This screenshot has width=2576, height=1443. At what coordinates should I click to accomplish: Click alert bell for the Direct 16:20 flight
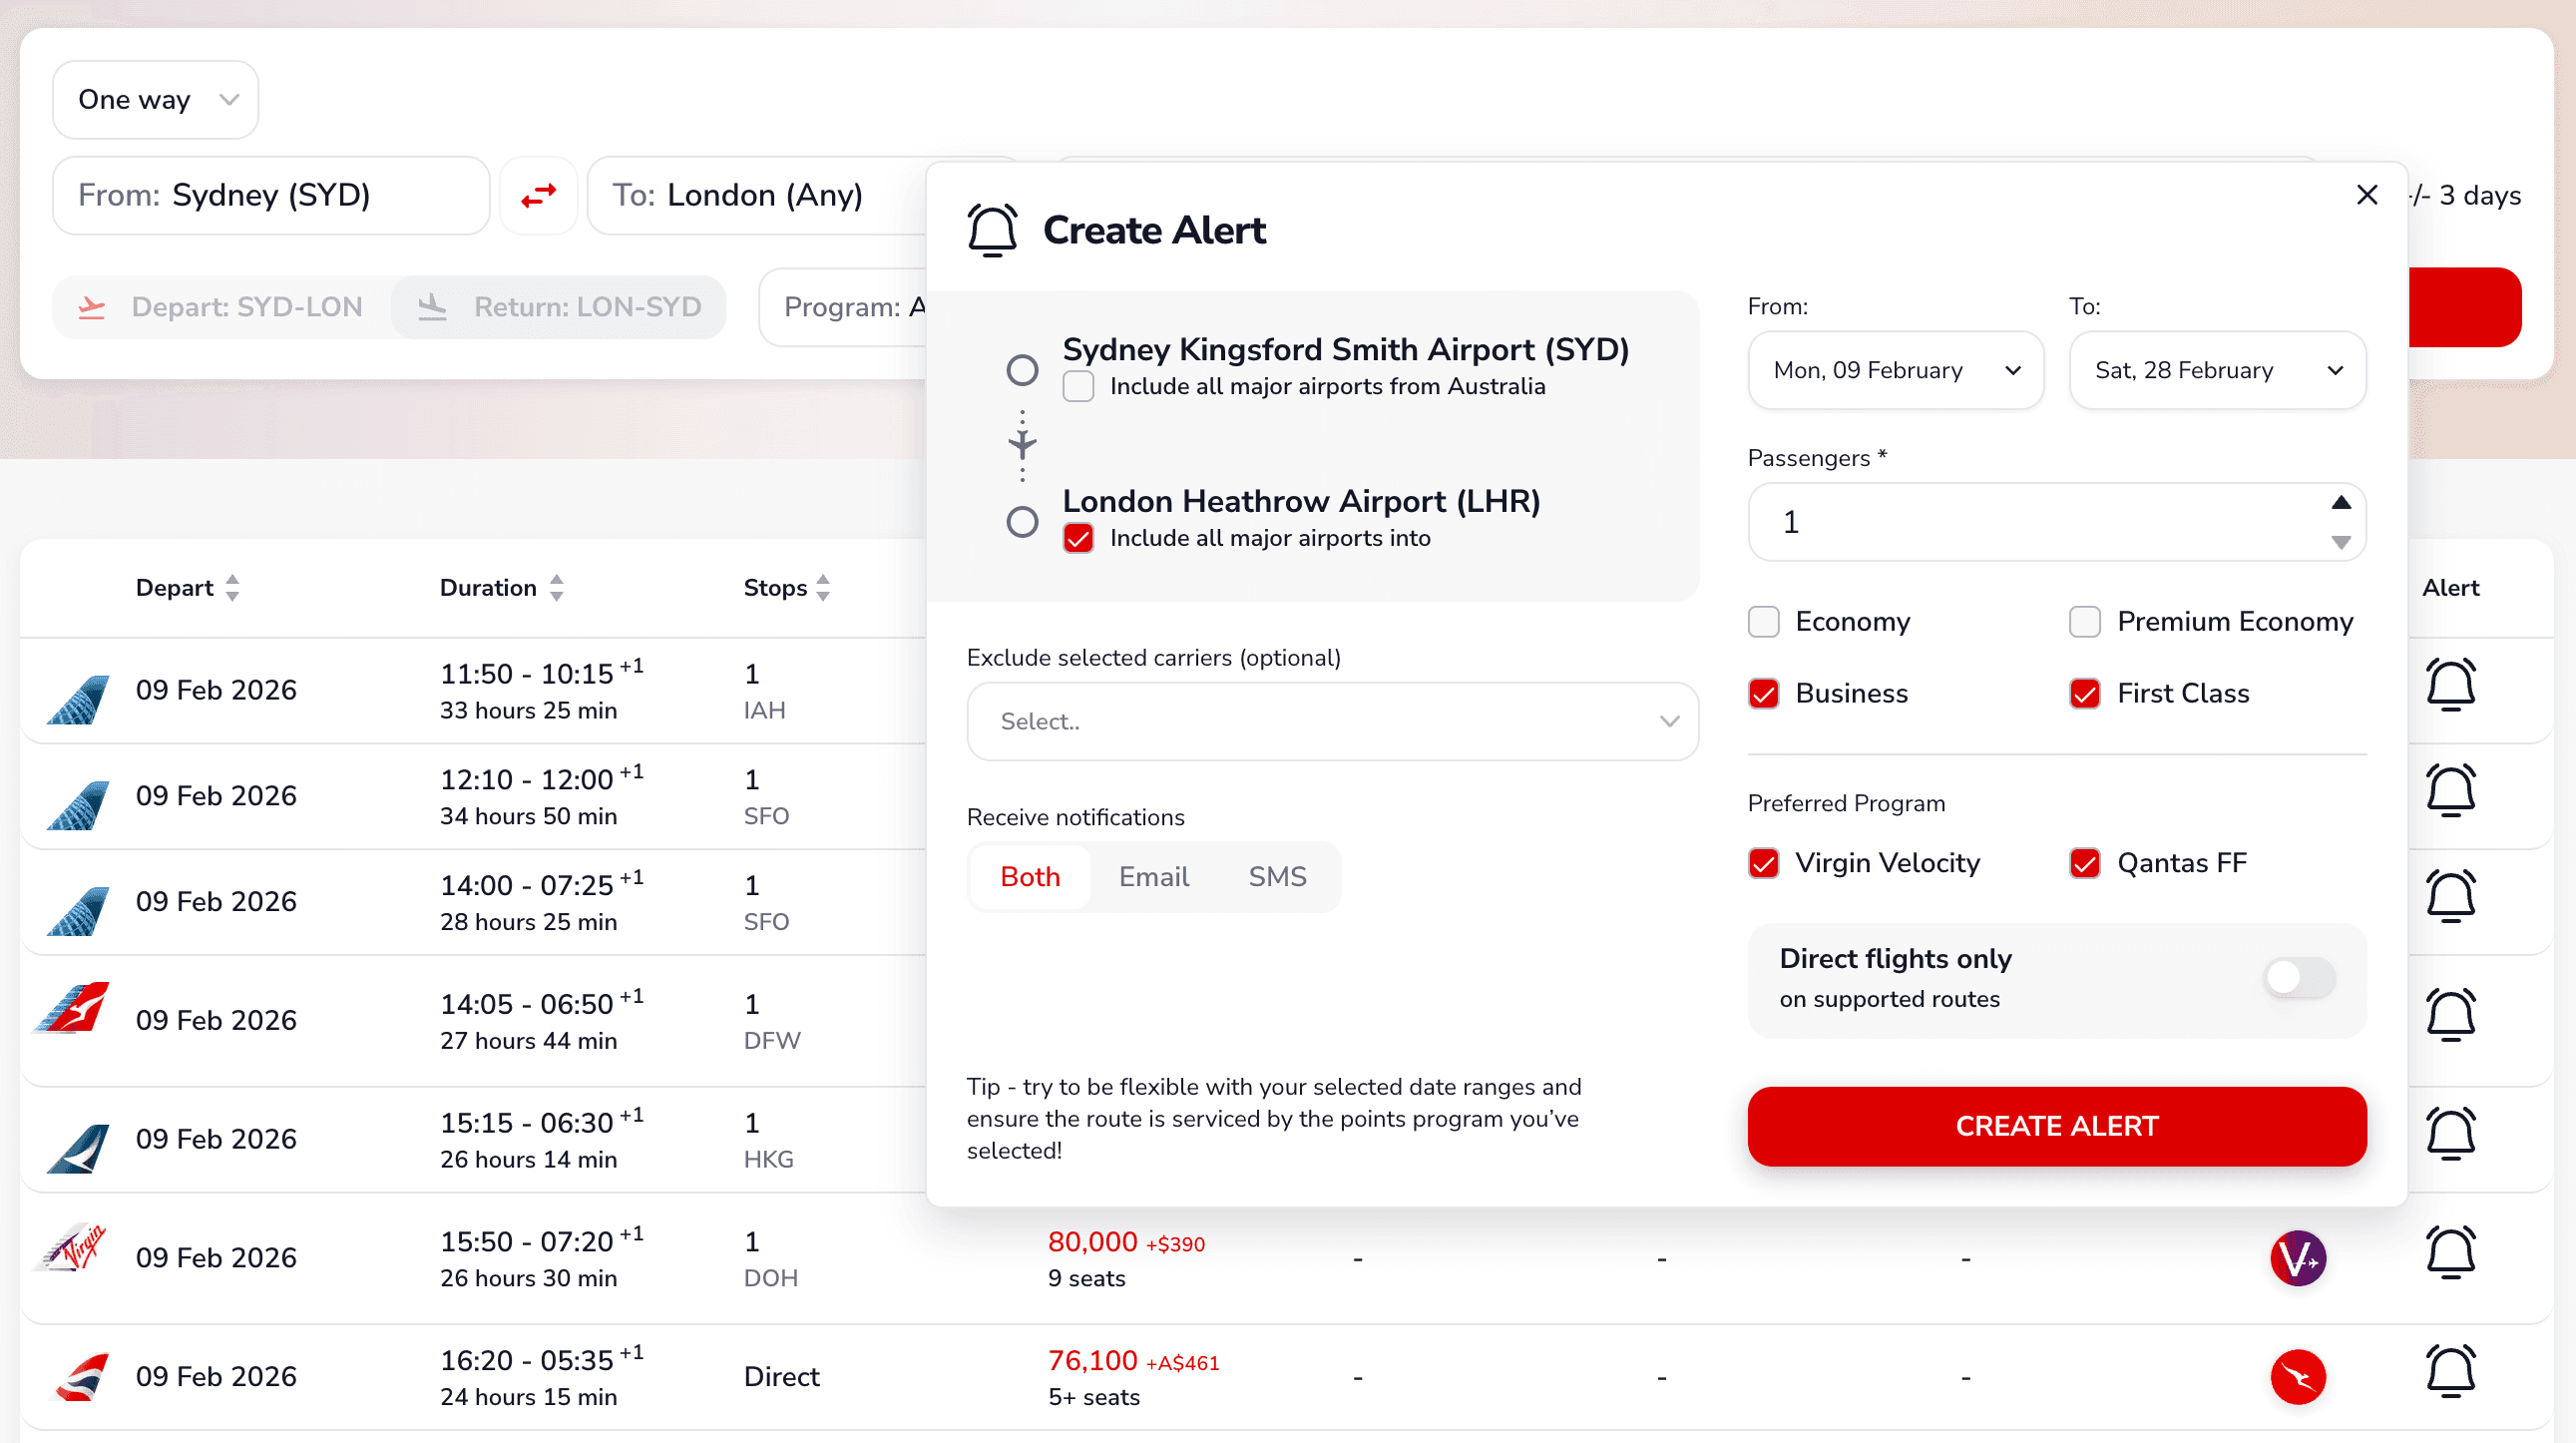pos(2450,1372)
